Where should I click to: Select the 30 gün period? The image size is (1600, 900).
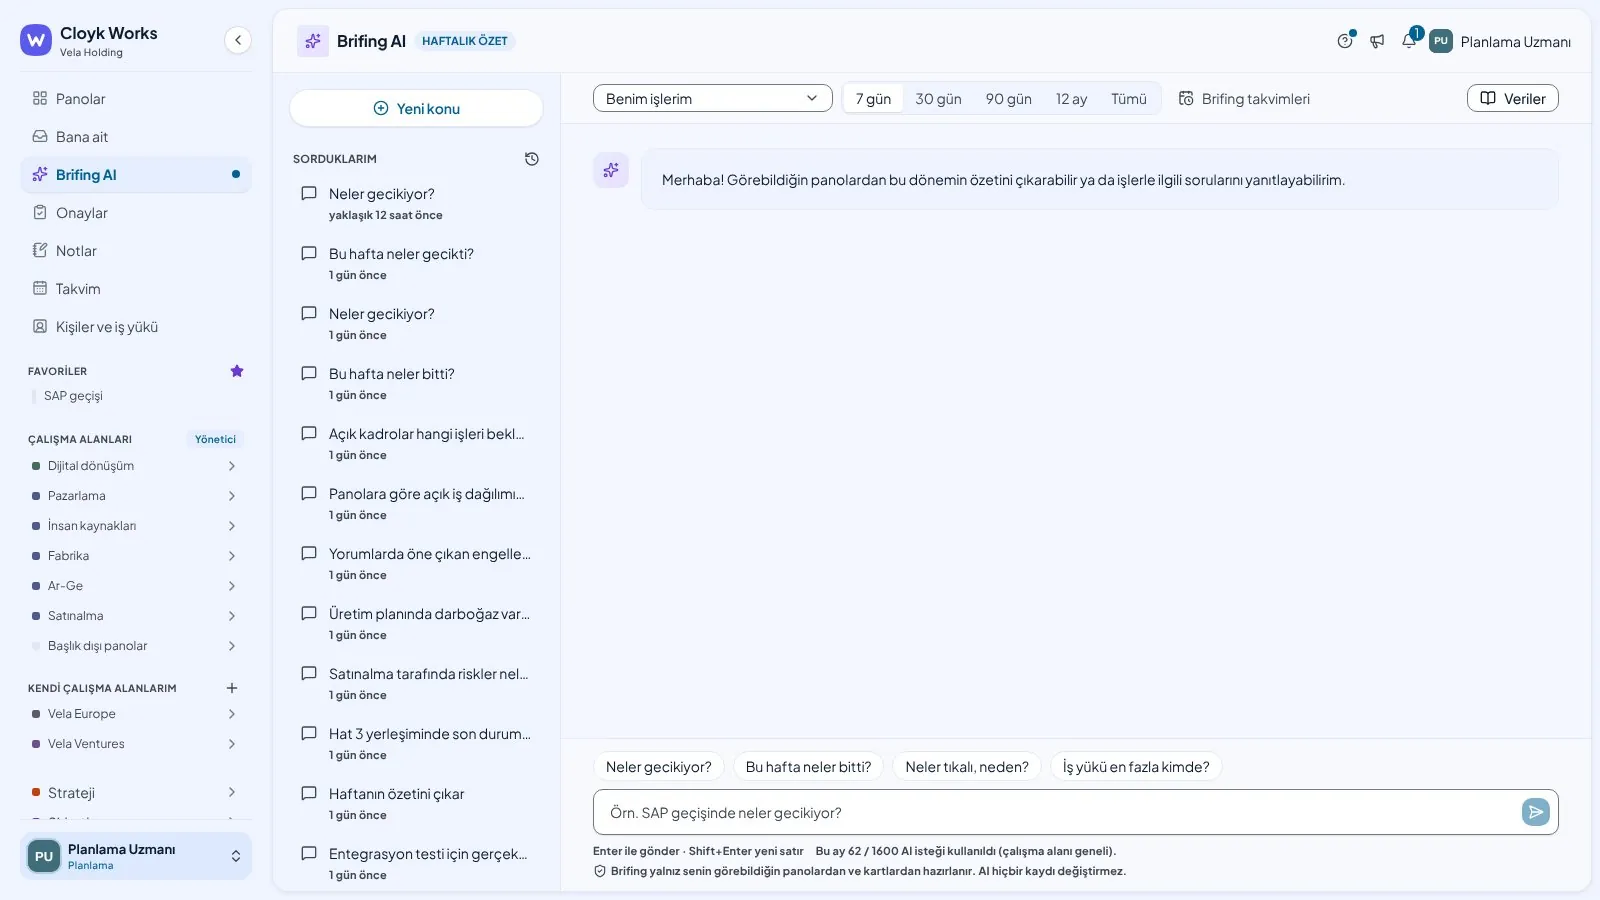click(938, 99)
